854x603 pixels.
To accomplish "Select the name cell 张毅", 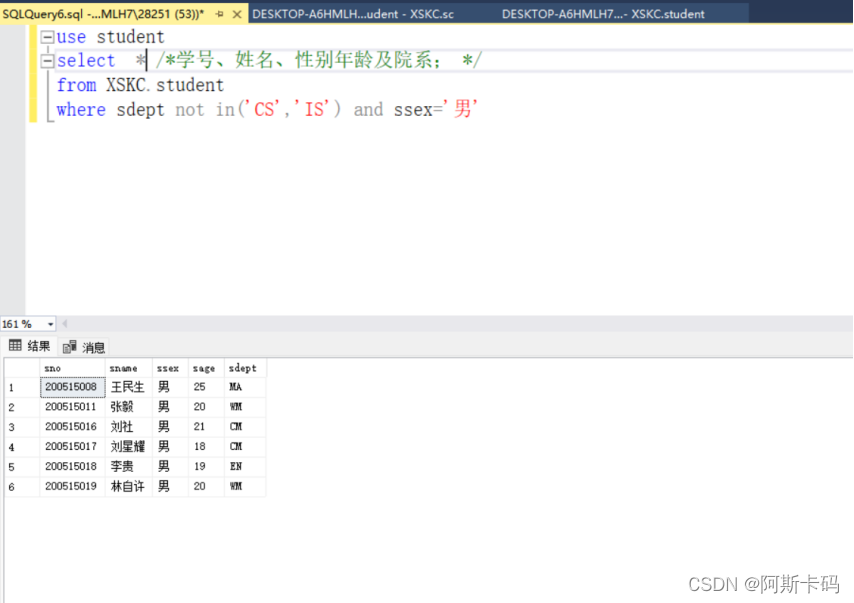I will coord(129,407).
